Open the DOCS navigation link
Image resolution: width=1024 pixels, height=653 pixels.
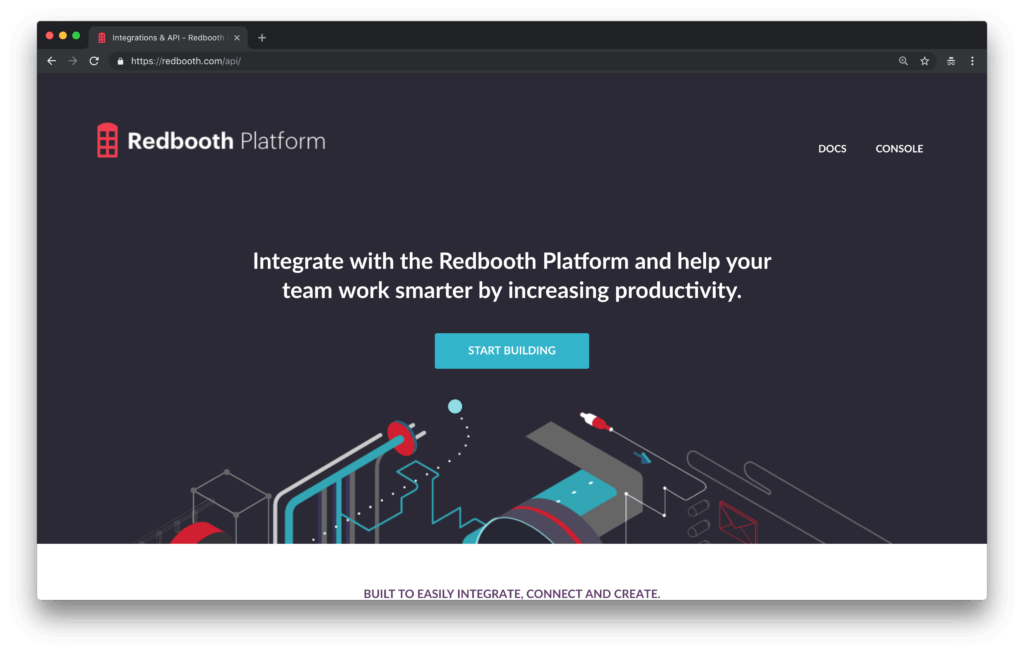[832, 149]
